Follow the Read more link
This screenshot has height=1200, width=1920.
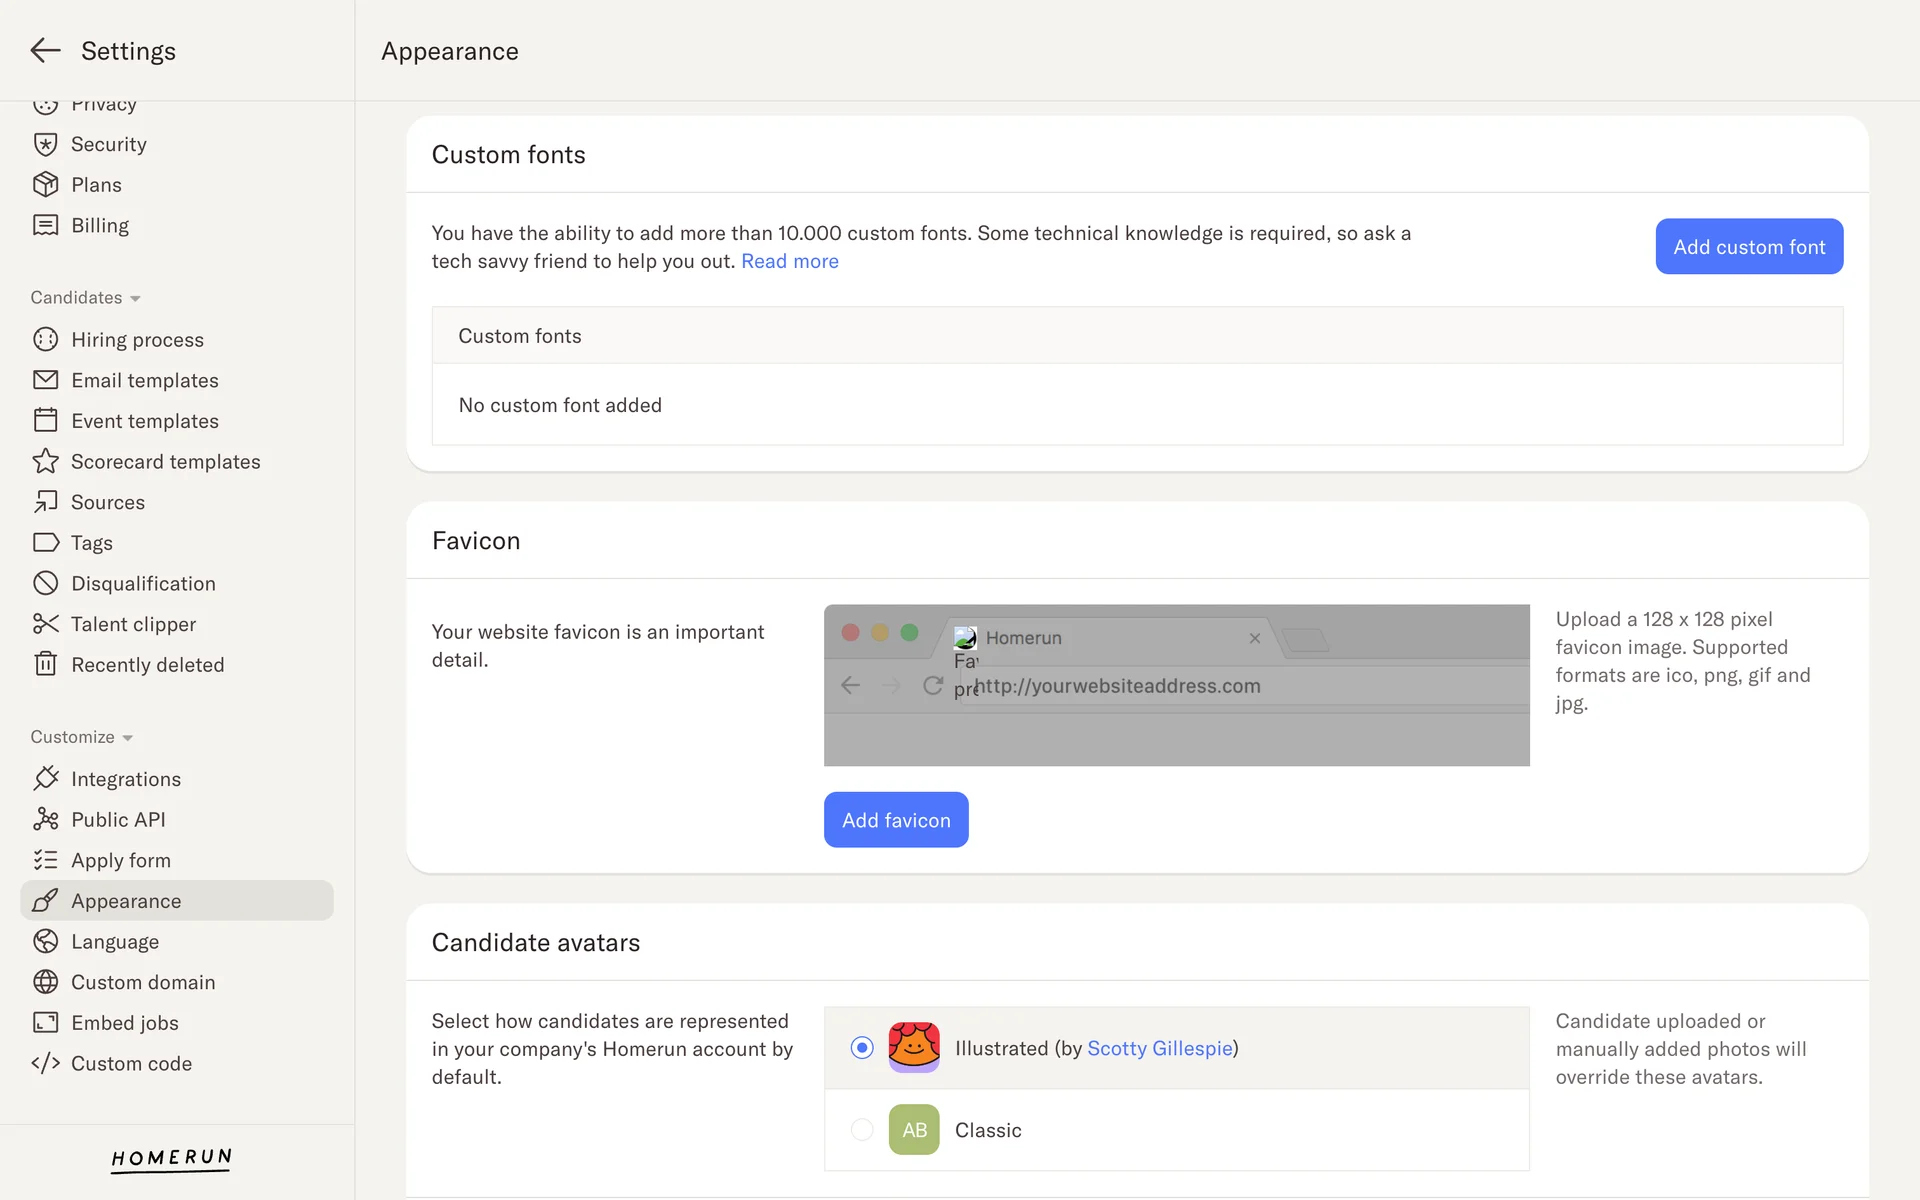coord(789,261)
